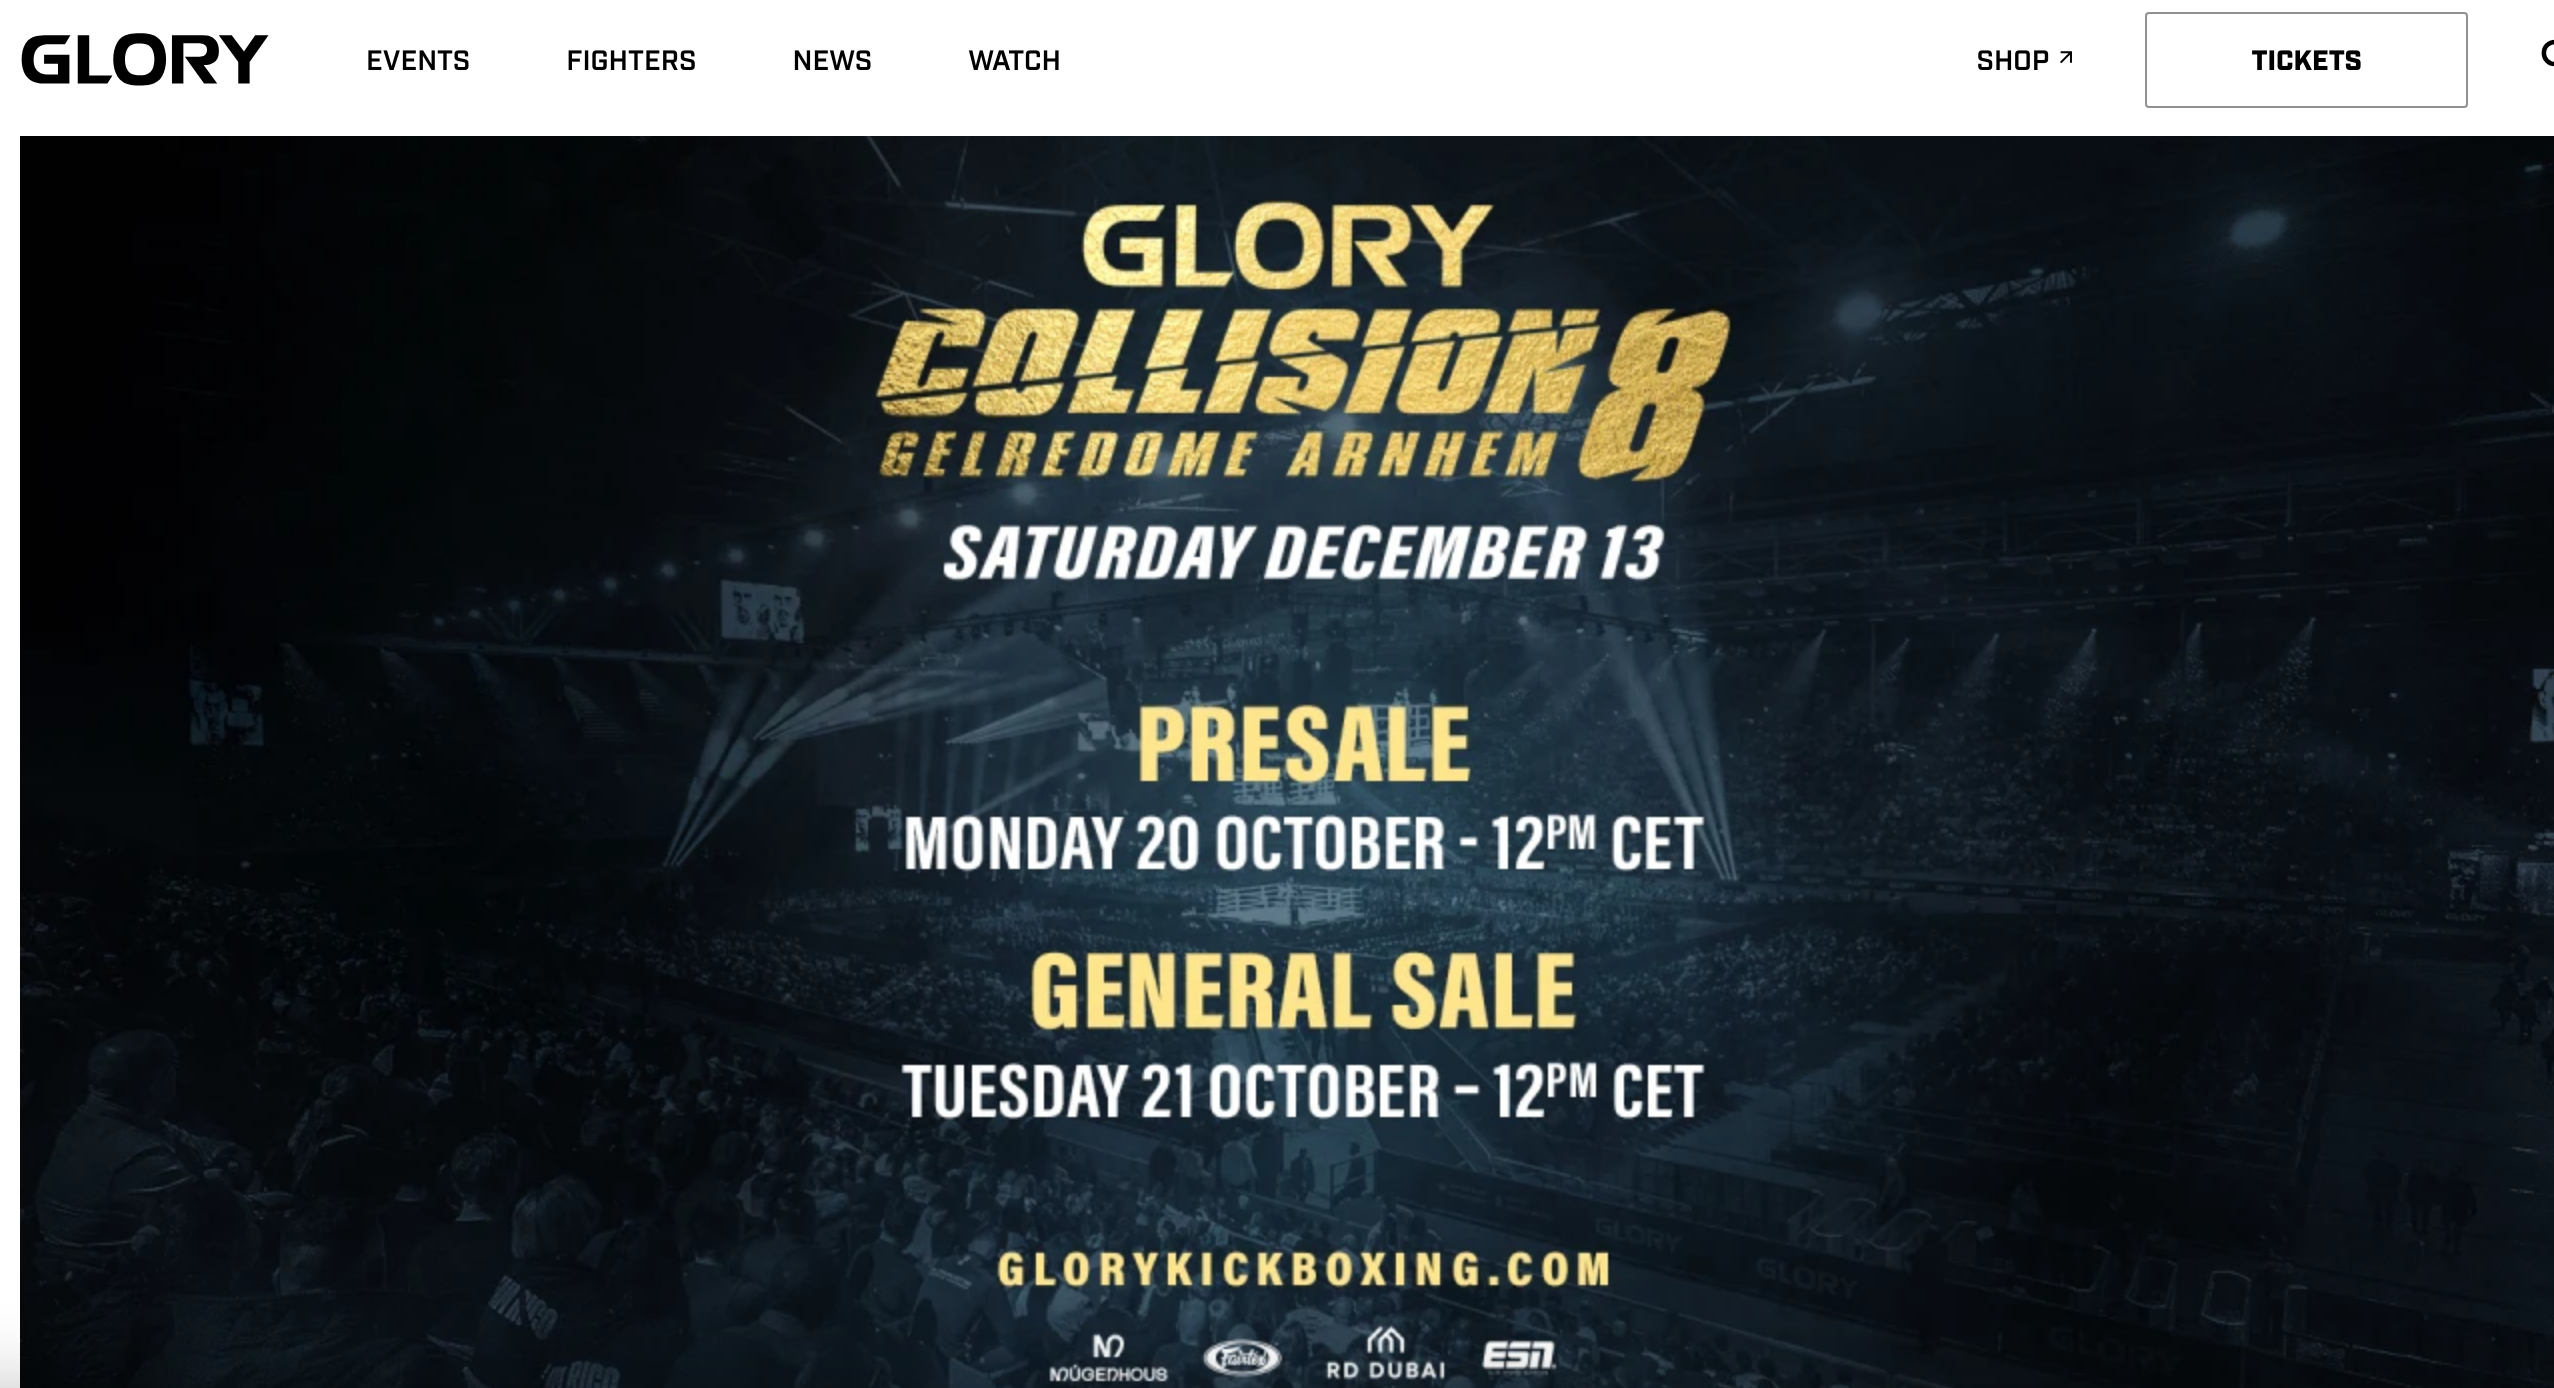Click the external arrow icon beside SHOP

2066,58
